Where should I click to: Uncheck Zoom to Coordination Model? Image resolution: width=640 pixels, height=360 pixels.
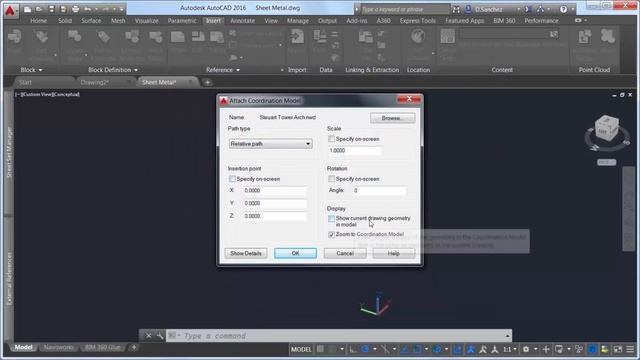click(331, 235)
